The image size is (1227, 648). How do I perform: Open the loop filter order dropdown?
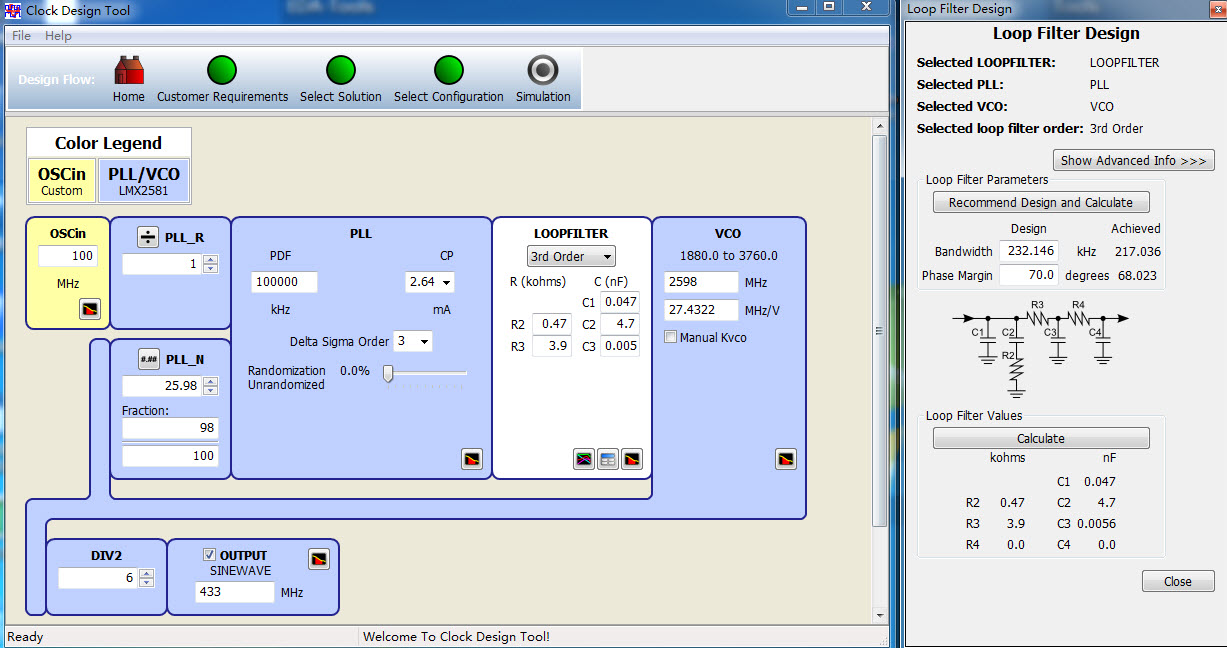[571, 256]
